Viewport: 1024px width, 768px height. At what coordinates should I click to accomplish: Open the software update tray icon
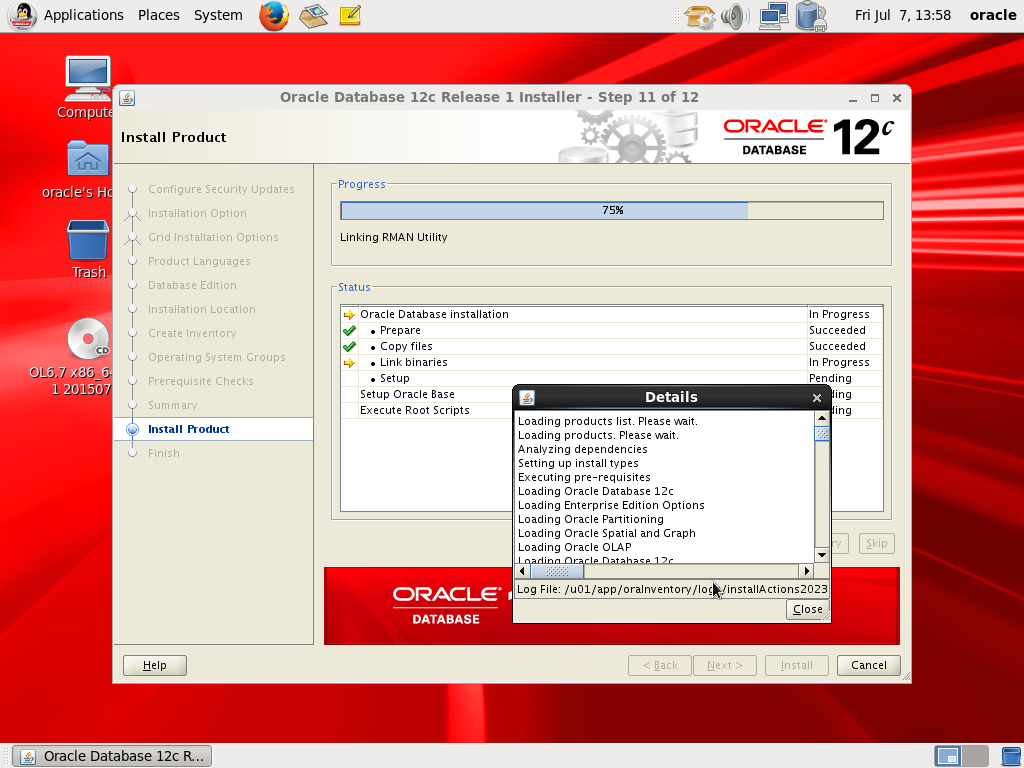pos(699,16)
